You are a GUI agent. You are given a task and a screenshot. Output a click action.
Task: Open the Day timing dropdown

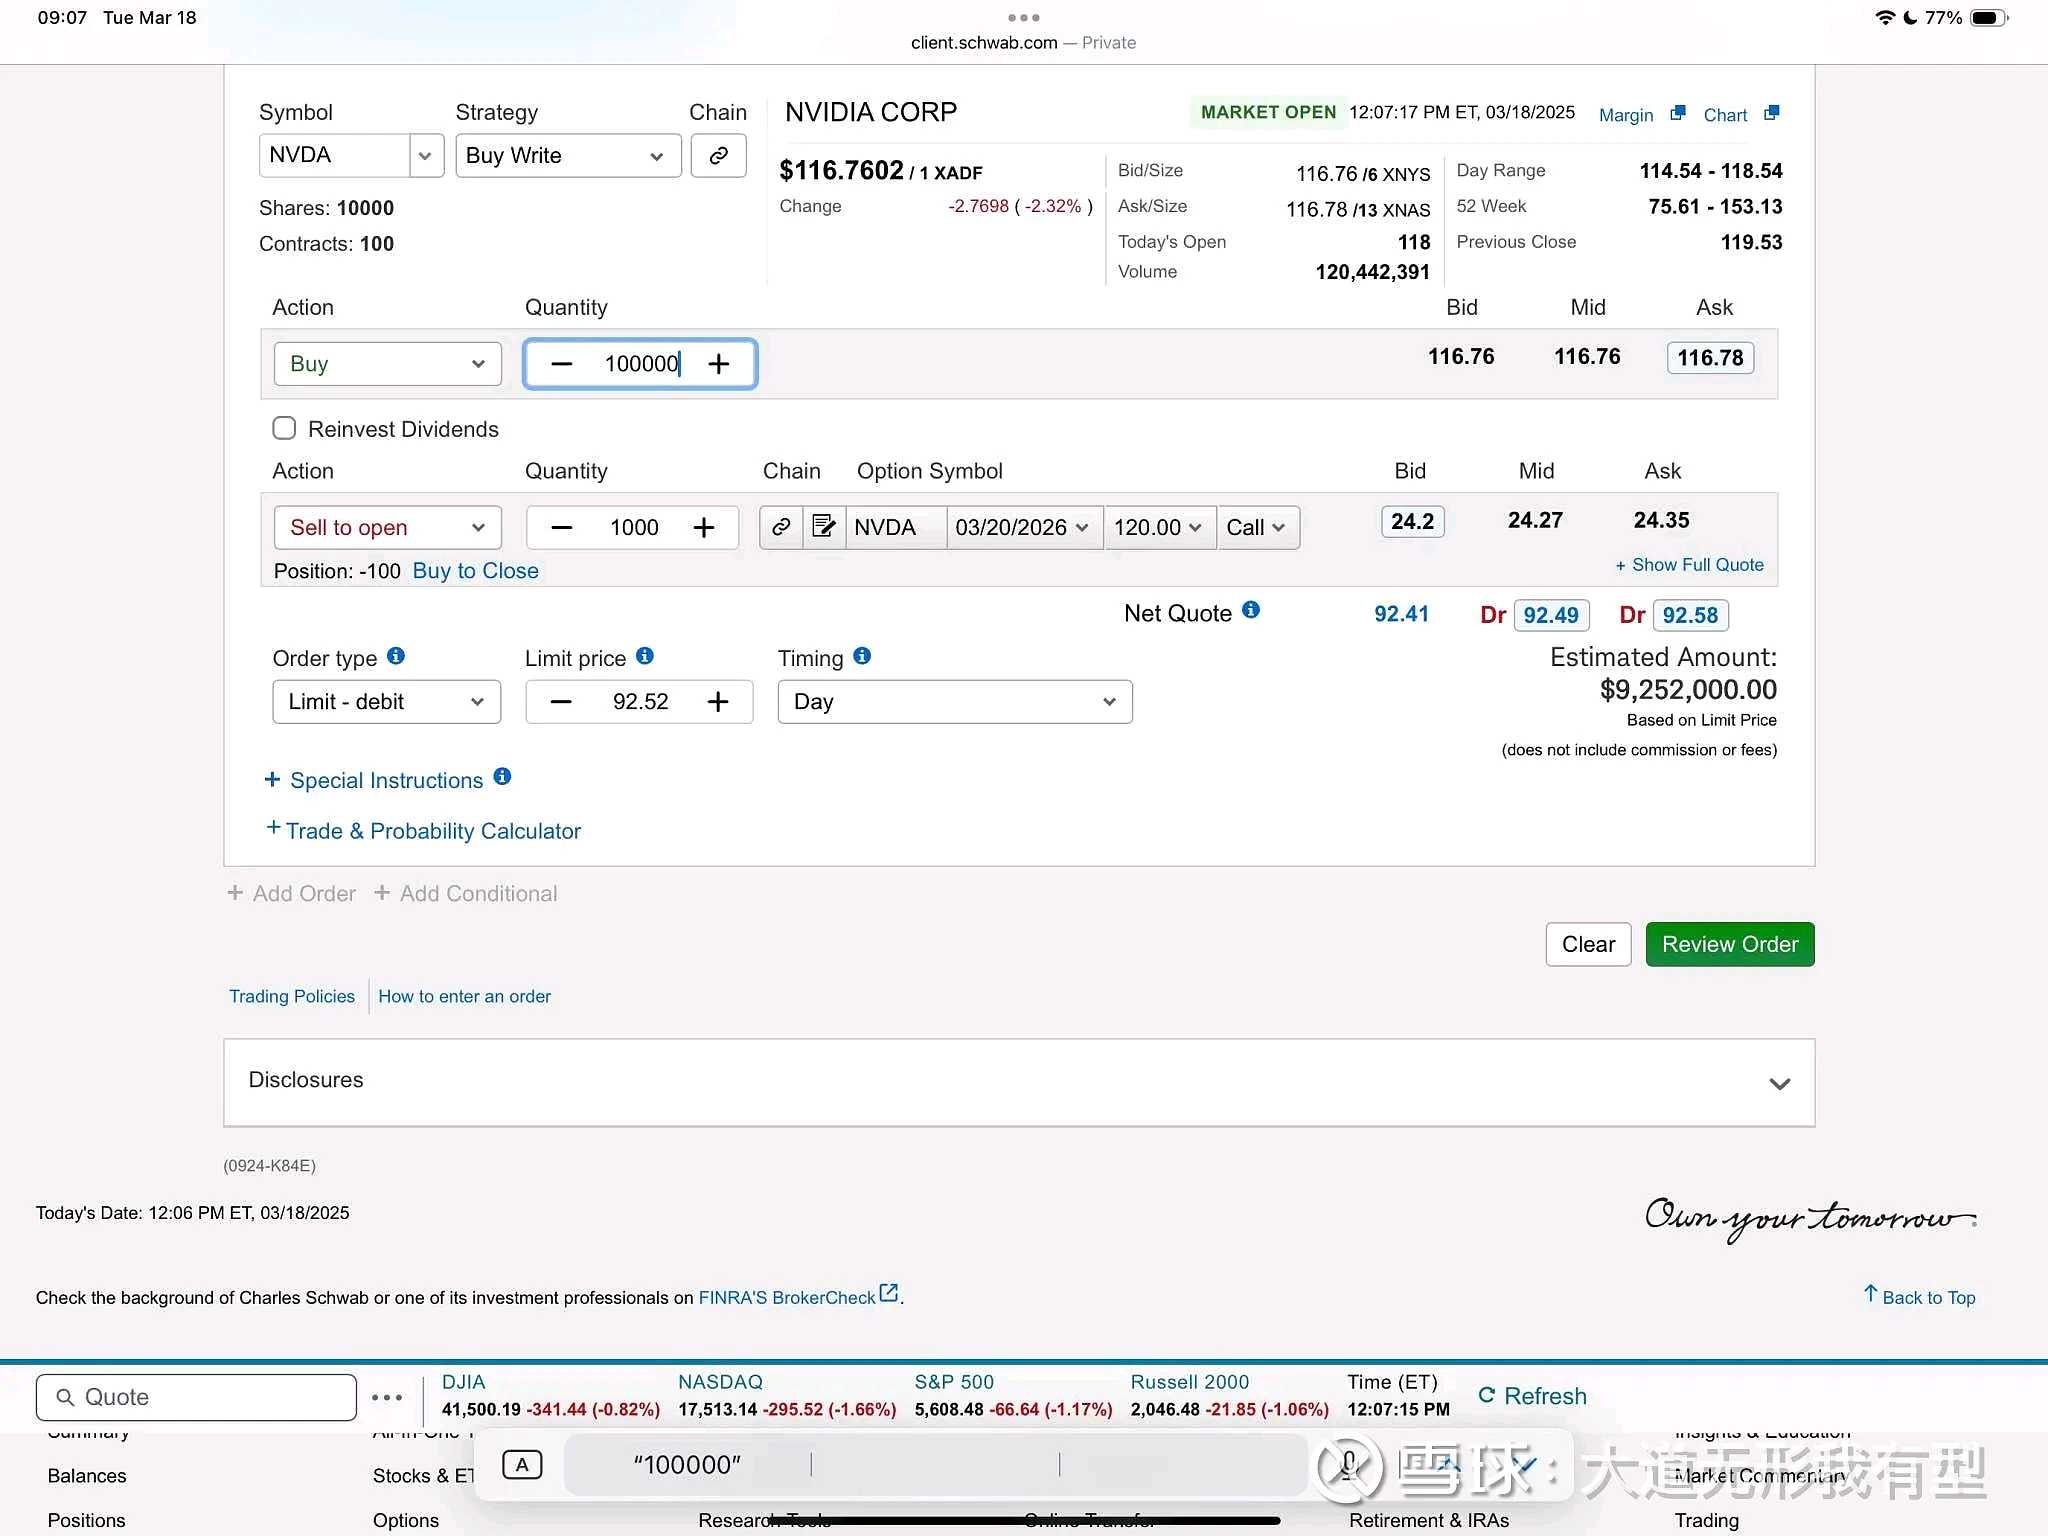click(x=955, y=702)
